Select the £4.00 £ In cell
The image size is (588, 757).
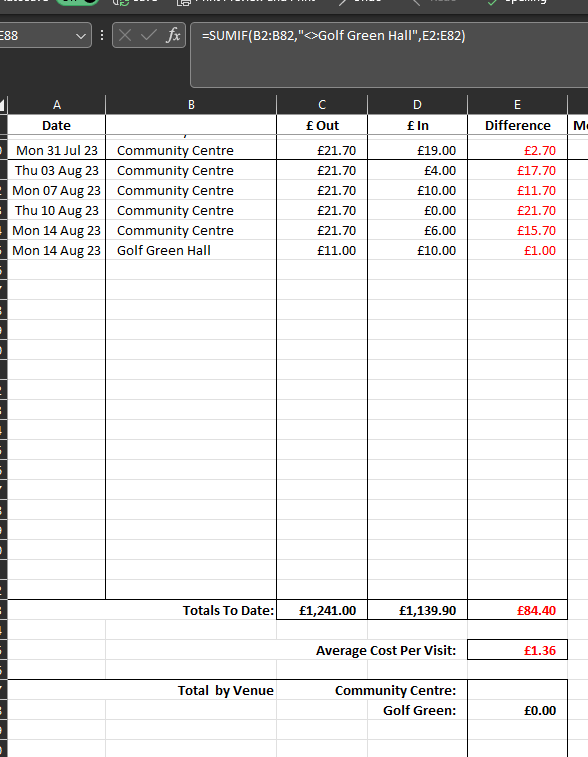tap(418, 170)
